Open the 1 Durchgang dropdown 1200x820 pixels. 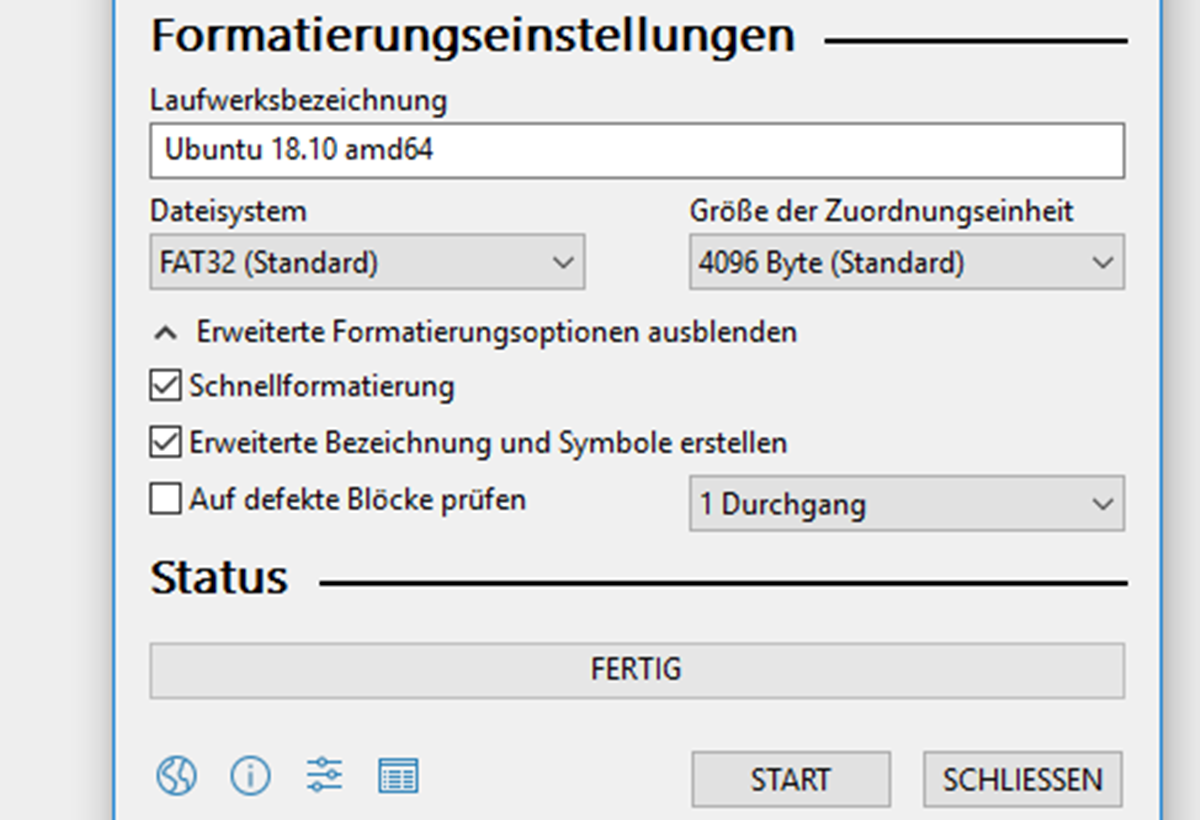907,504
